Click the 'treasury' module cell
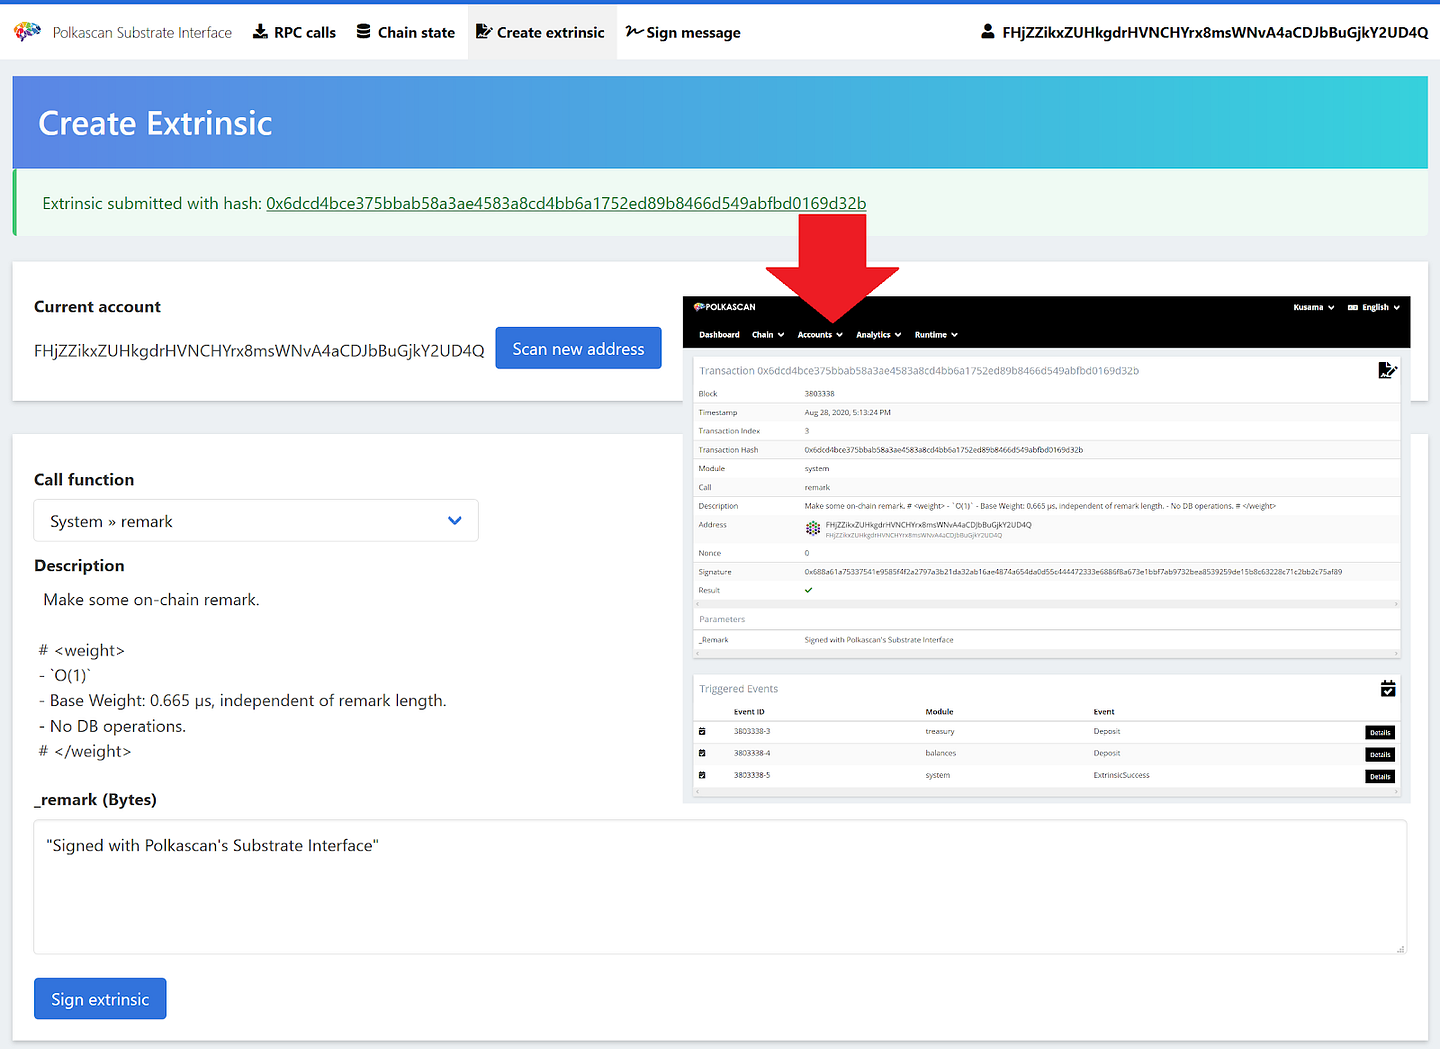1440x1049 pixels. 940,731
